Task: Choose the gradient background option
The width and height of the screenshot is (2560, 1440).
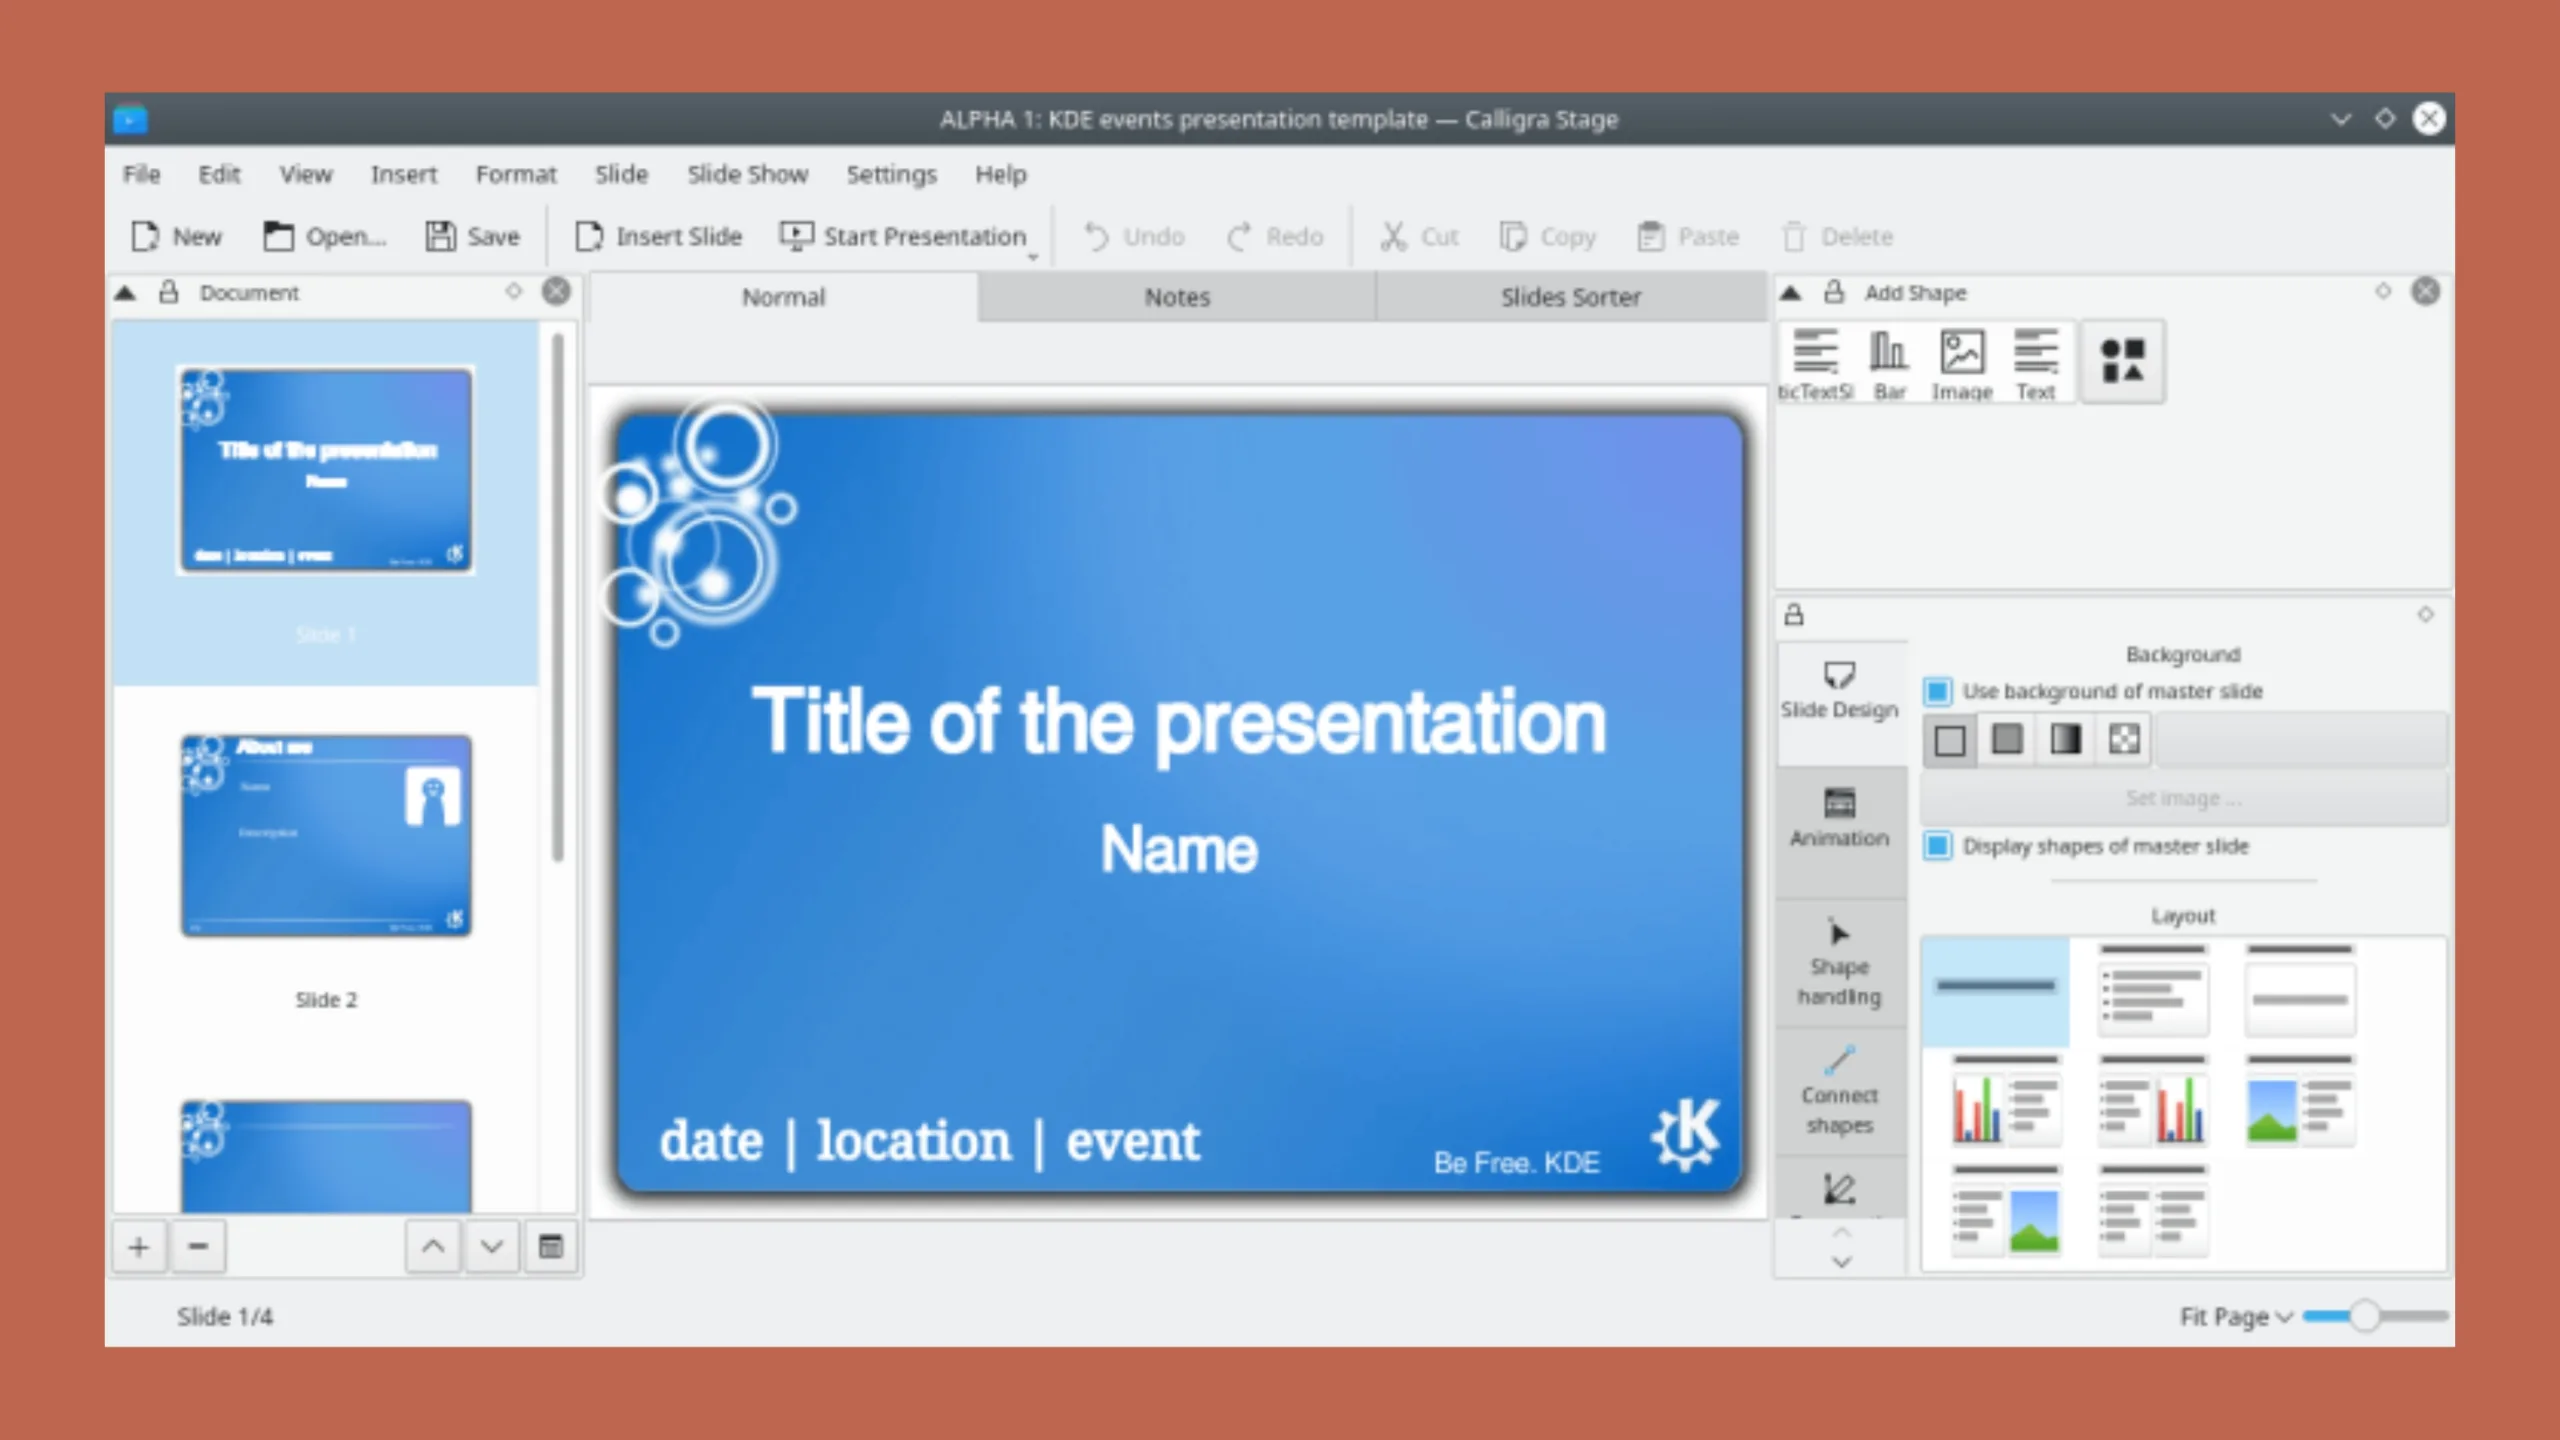Action: 2065,740
